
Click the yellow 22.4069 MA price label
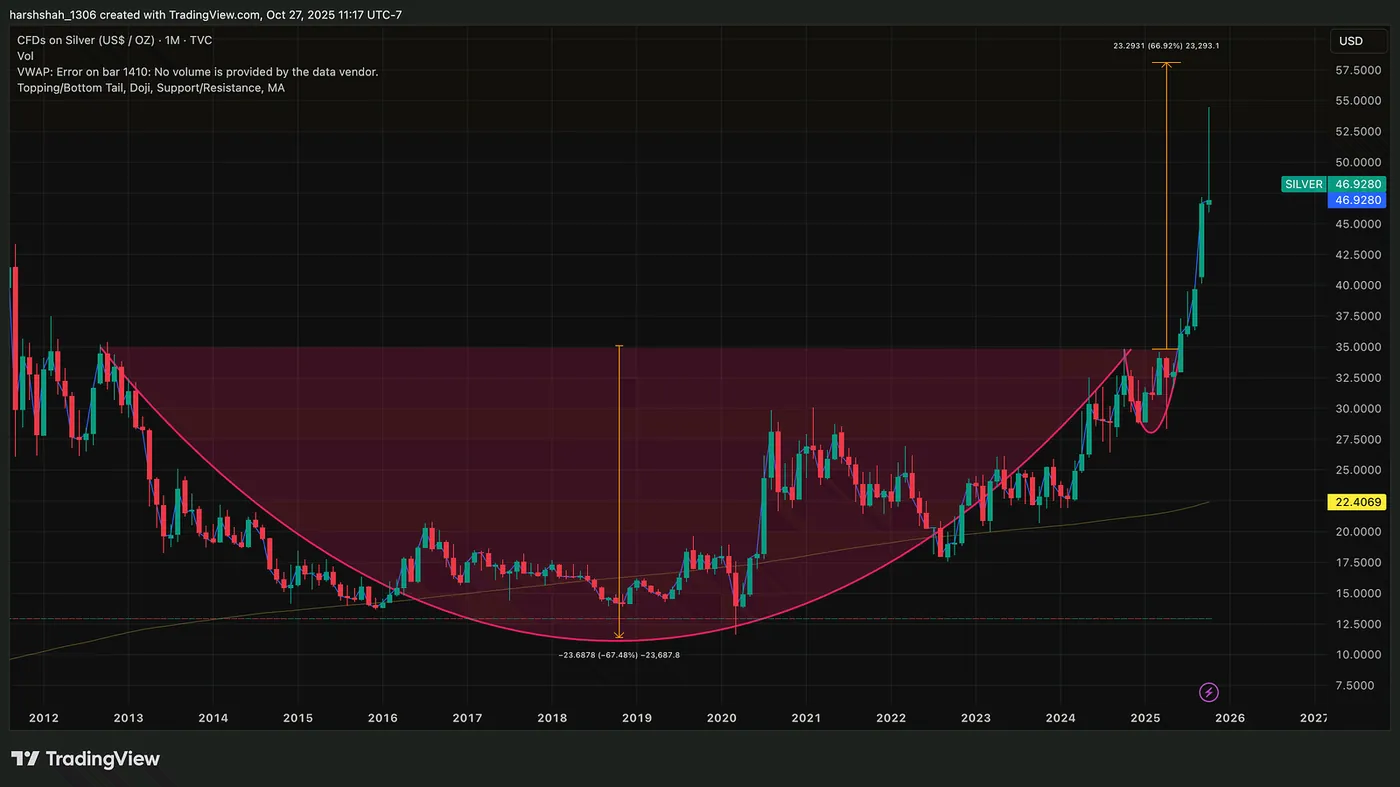point(1357,502)
